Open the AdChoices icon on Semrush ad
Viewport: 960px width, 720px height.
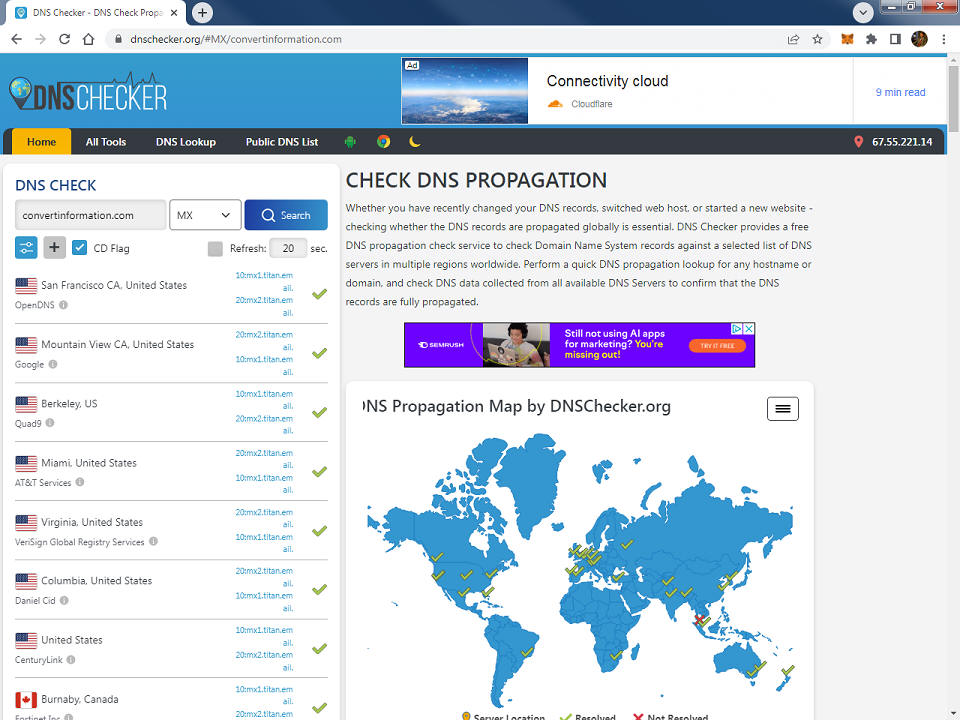[738, 329]
